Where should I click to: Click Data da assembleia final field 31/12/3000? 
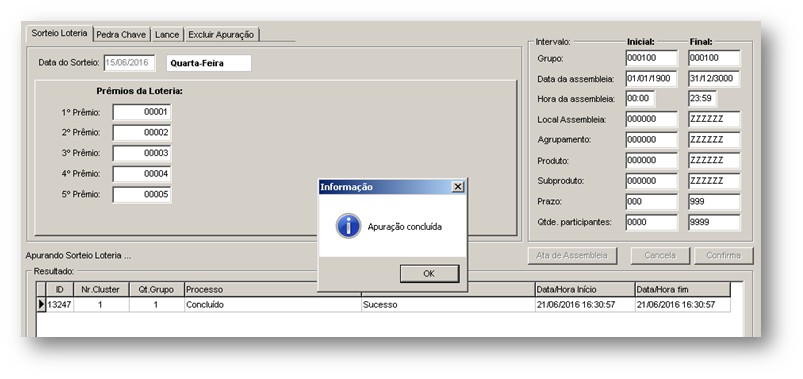[x=714, y=78]
